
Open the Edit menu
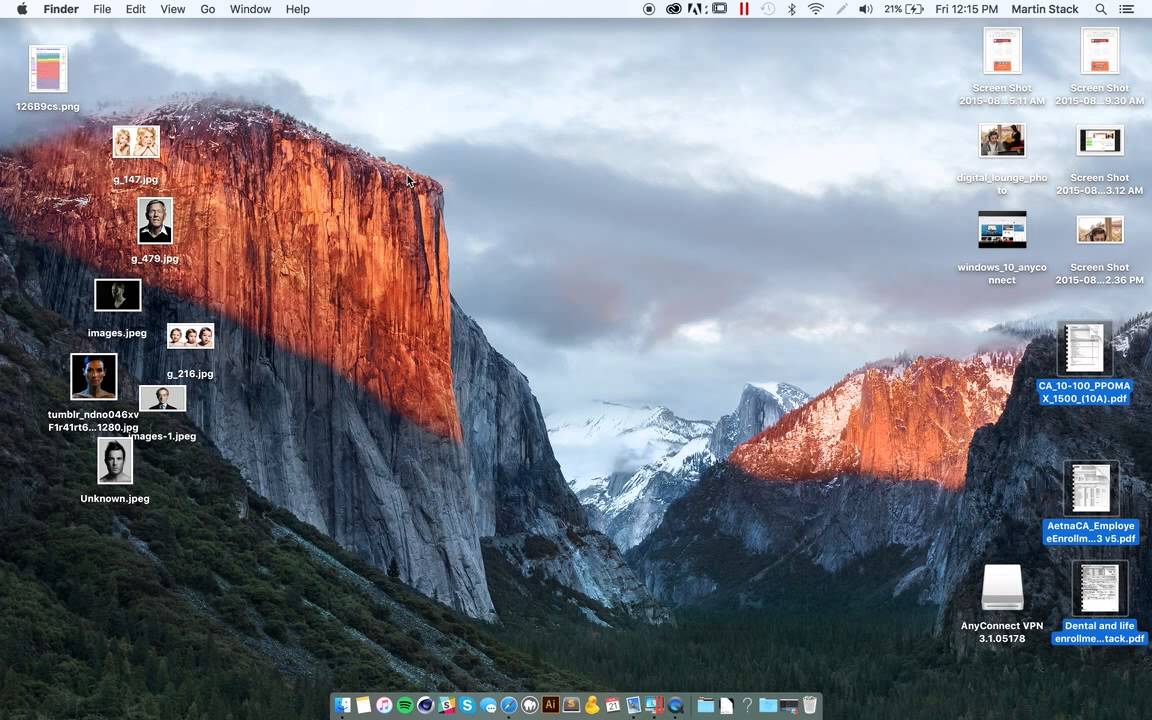click(135, 9)
